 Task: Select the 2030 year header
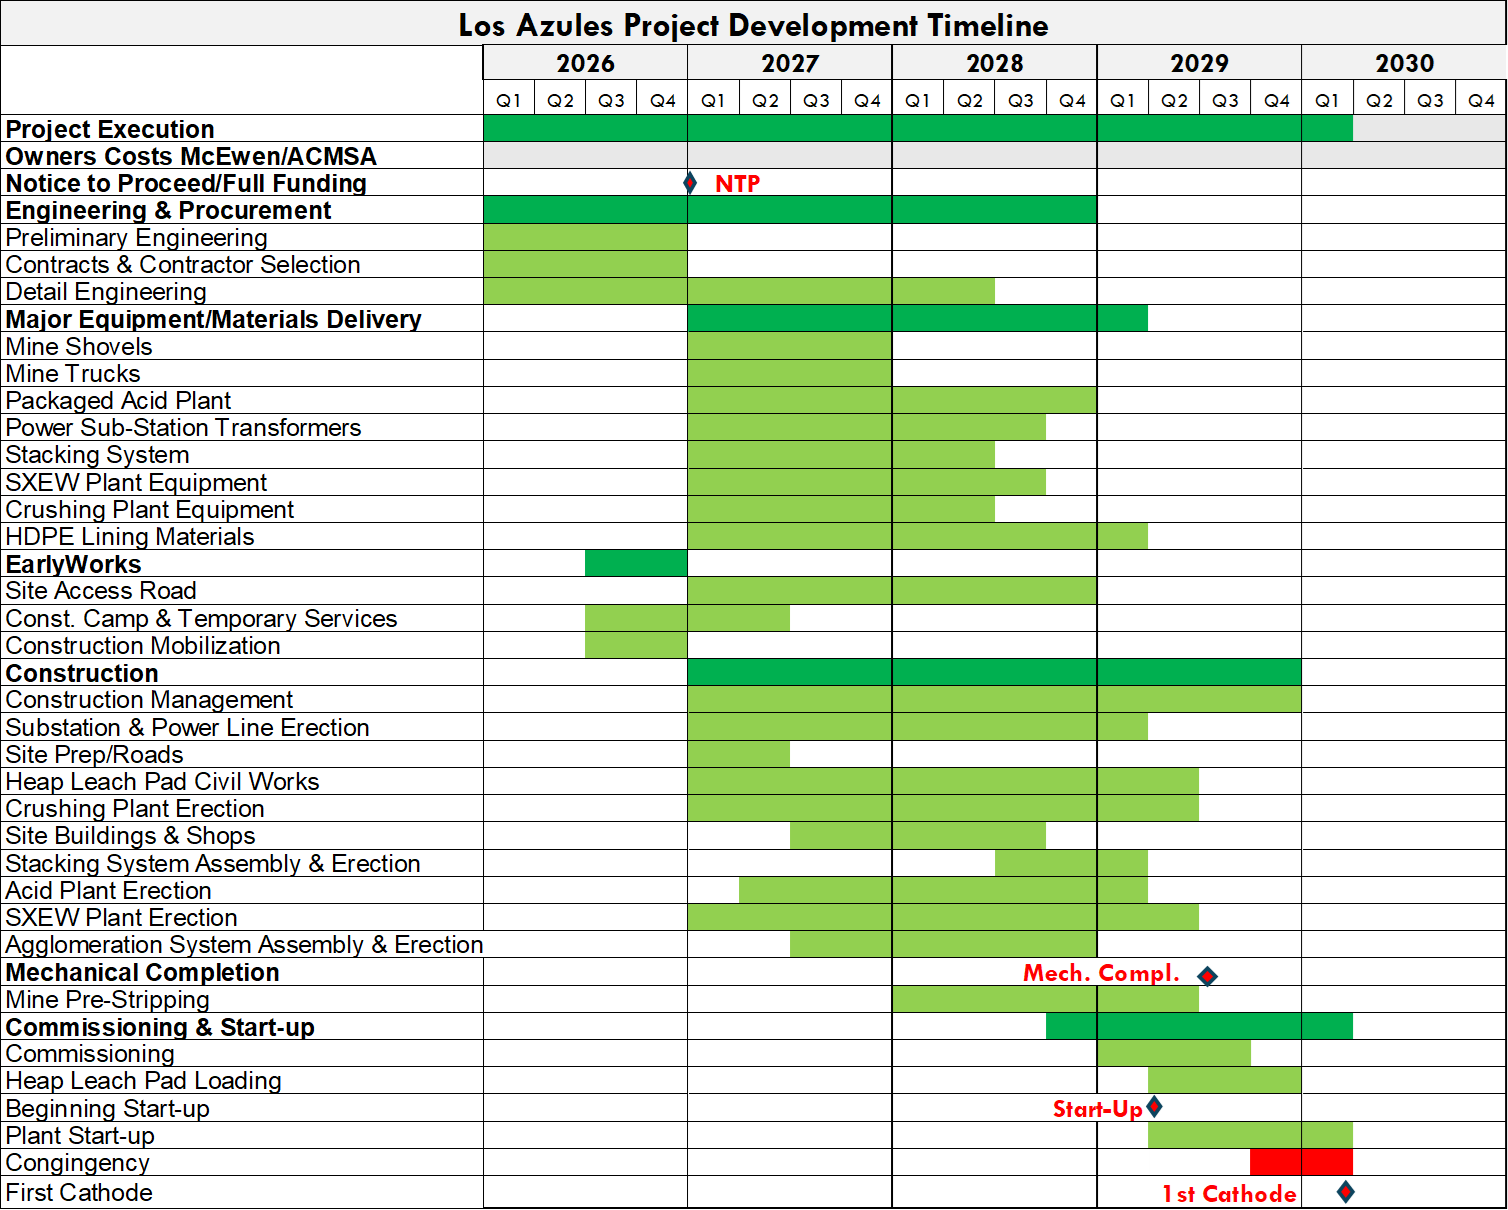[1404, 62]
